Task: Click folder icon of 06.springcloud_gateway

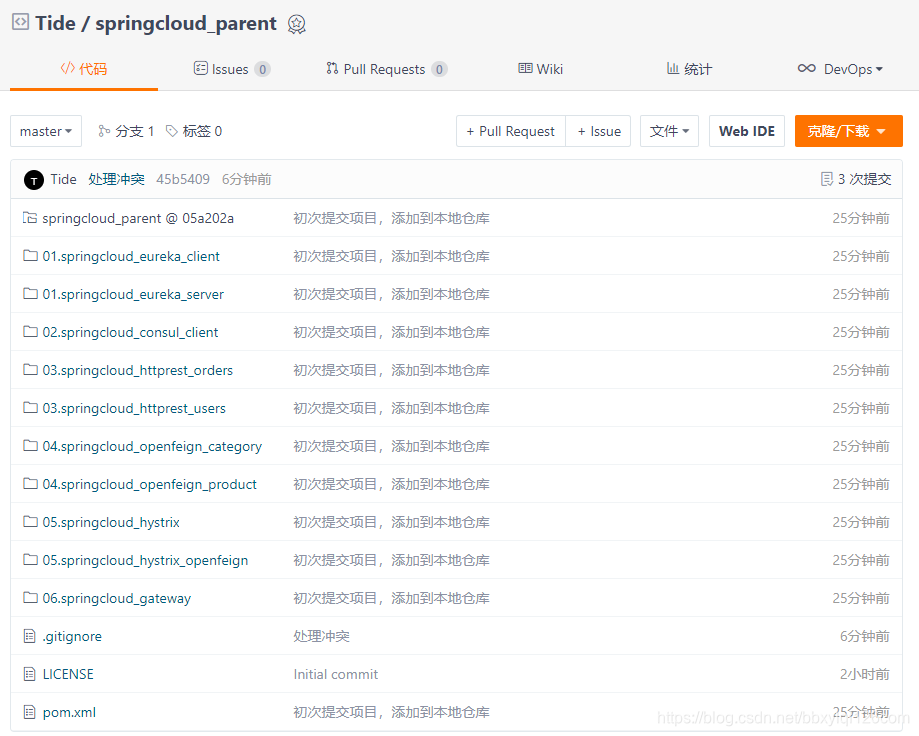Action: click(30, 598)
